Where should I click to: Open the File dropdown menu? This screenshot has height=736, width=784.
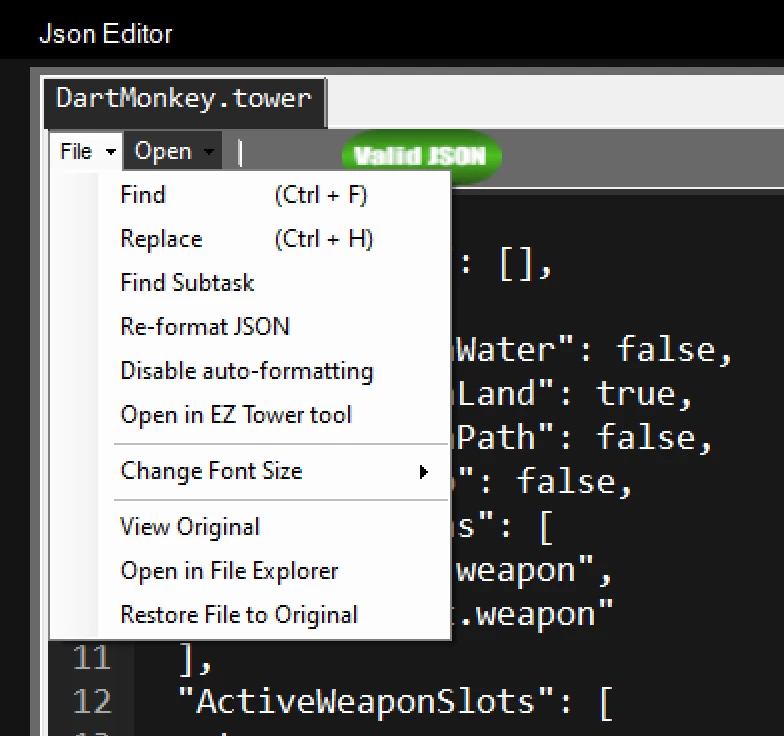(x=86, y=151)
